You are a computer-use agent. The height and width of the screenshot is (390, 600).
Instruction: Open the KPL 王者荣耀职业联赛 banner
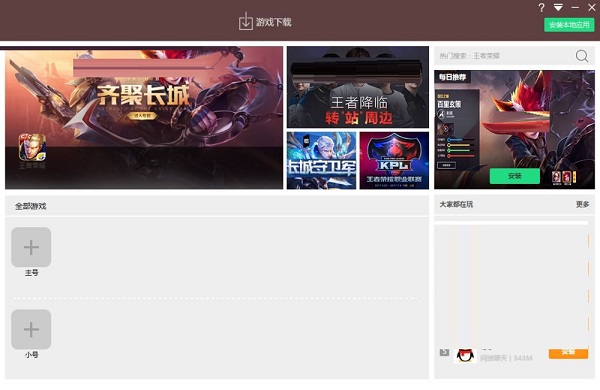pyautogui.click(x=394, y=160)
